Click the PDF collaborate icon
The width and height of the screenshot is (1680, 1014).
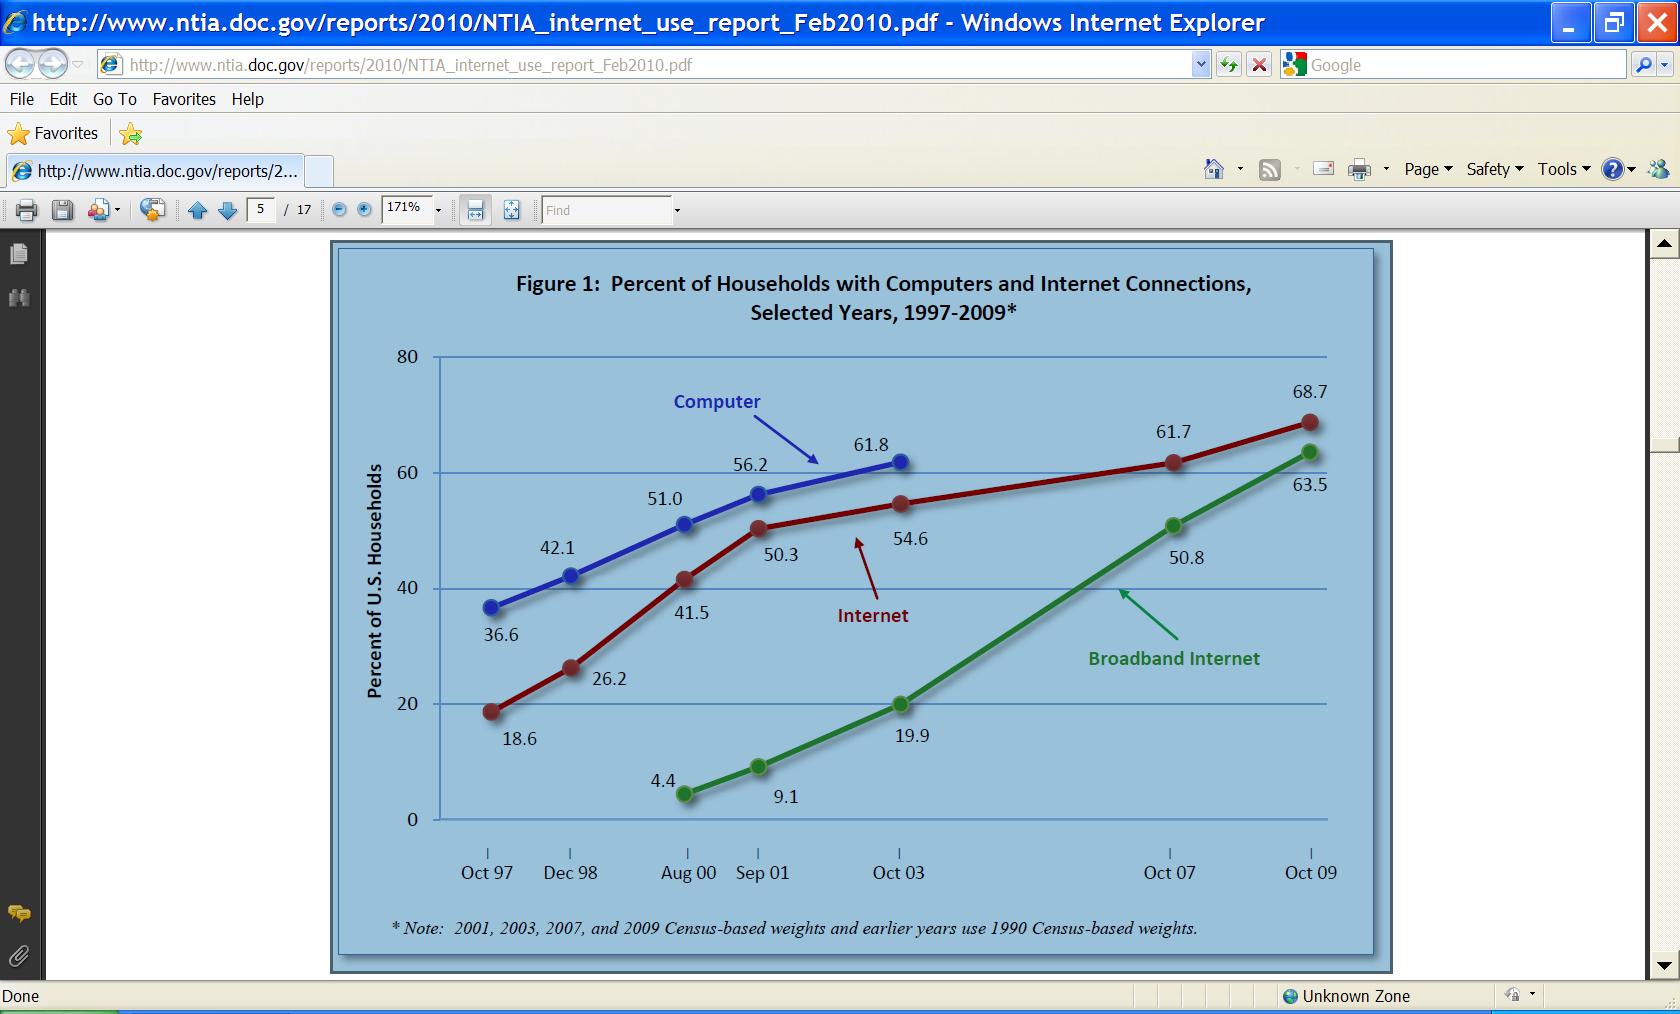pyautogui.click(x=98, y=210)
